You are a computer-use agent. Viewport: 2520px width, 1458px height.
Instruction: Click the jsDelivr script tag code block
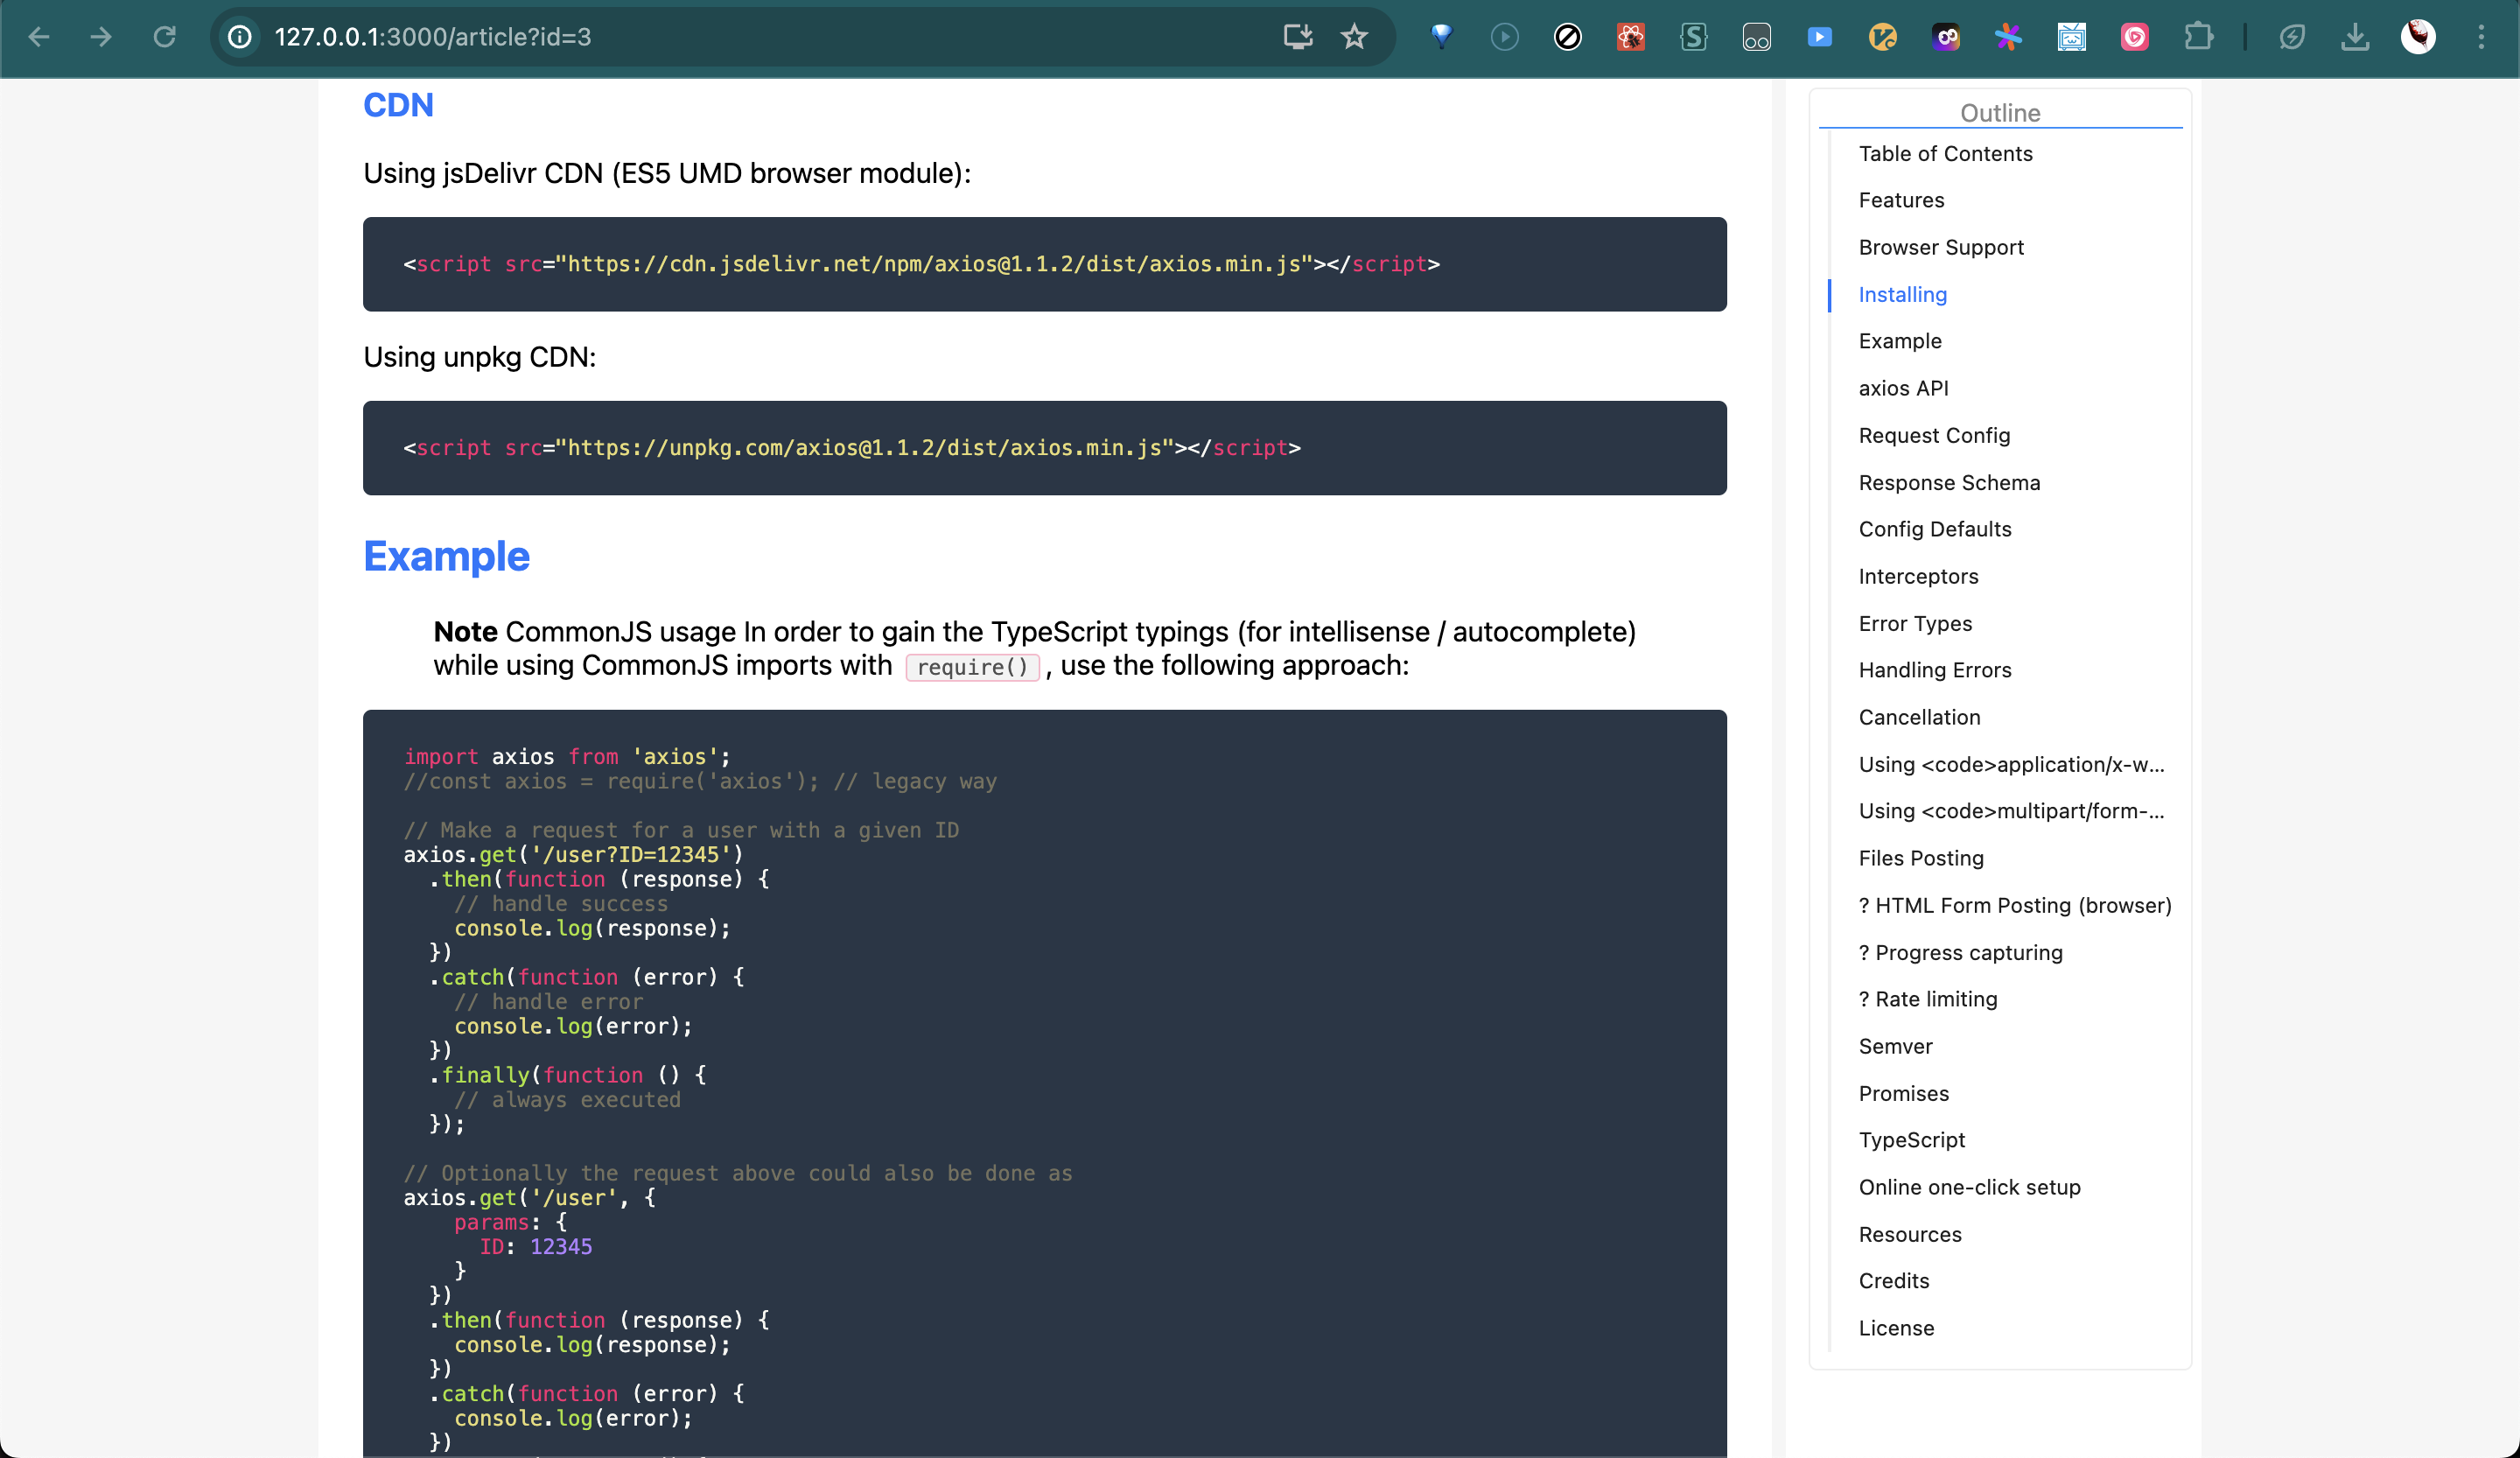coord(1044,264)
